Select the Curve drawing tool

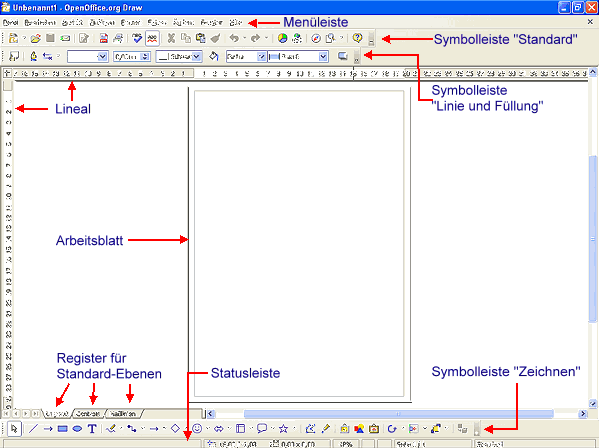pos(111,429)
